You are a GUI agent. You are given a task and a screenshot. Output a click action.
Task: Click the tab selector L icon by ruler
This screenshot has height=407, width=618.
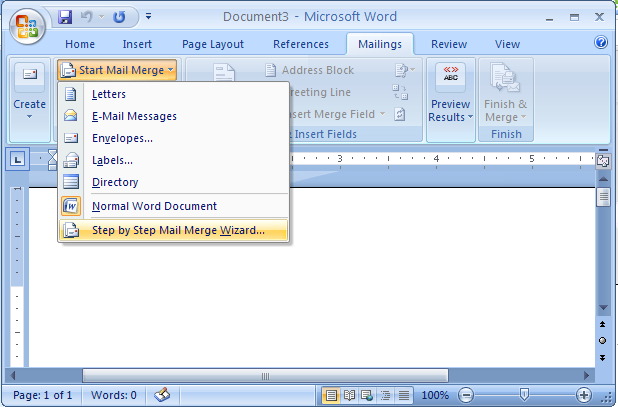point(19,158)
